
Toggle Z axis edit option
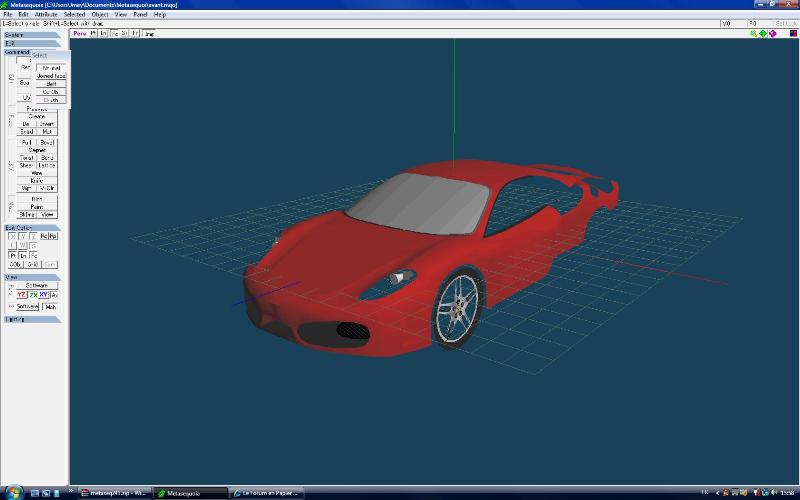pyautogui.click(x=33, y=236)
